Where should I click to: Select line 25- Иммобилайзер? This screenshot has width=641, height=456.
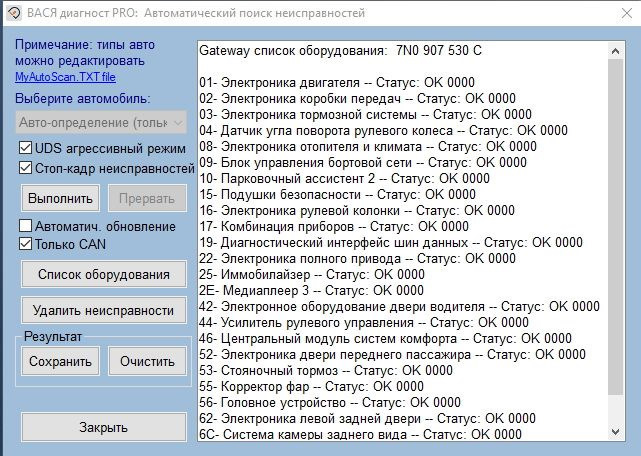(312, 274)
